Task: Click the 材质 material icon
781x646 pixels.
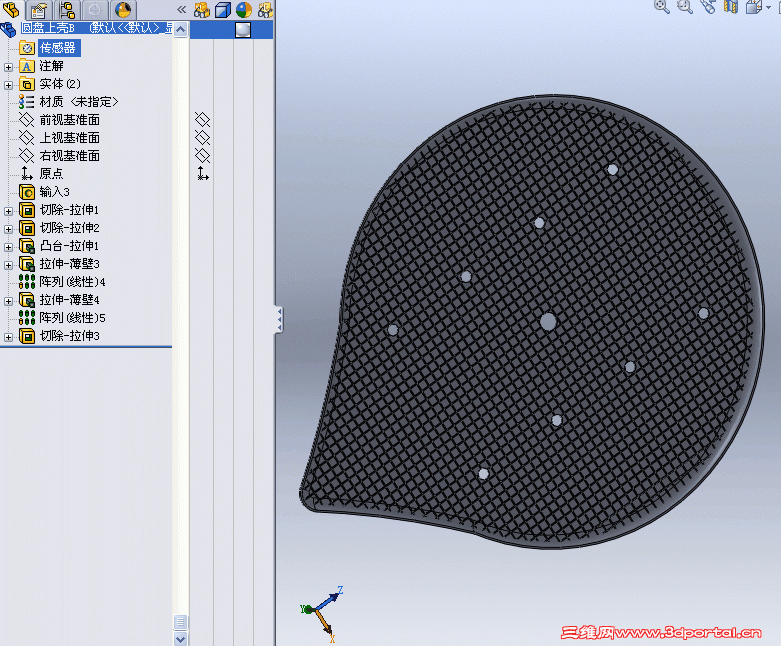Action: click(x=26, y=102)
